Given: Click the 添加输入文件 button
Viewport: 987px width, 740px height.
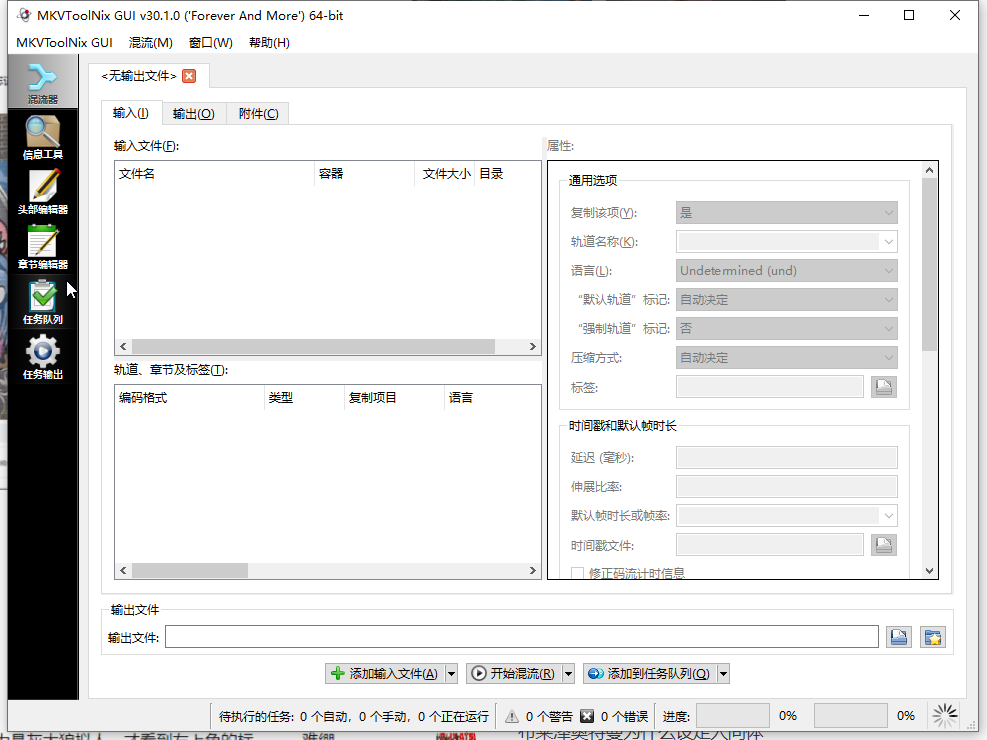Looking at the screenshot, I should tap(385, 673).
